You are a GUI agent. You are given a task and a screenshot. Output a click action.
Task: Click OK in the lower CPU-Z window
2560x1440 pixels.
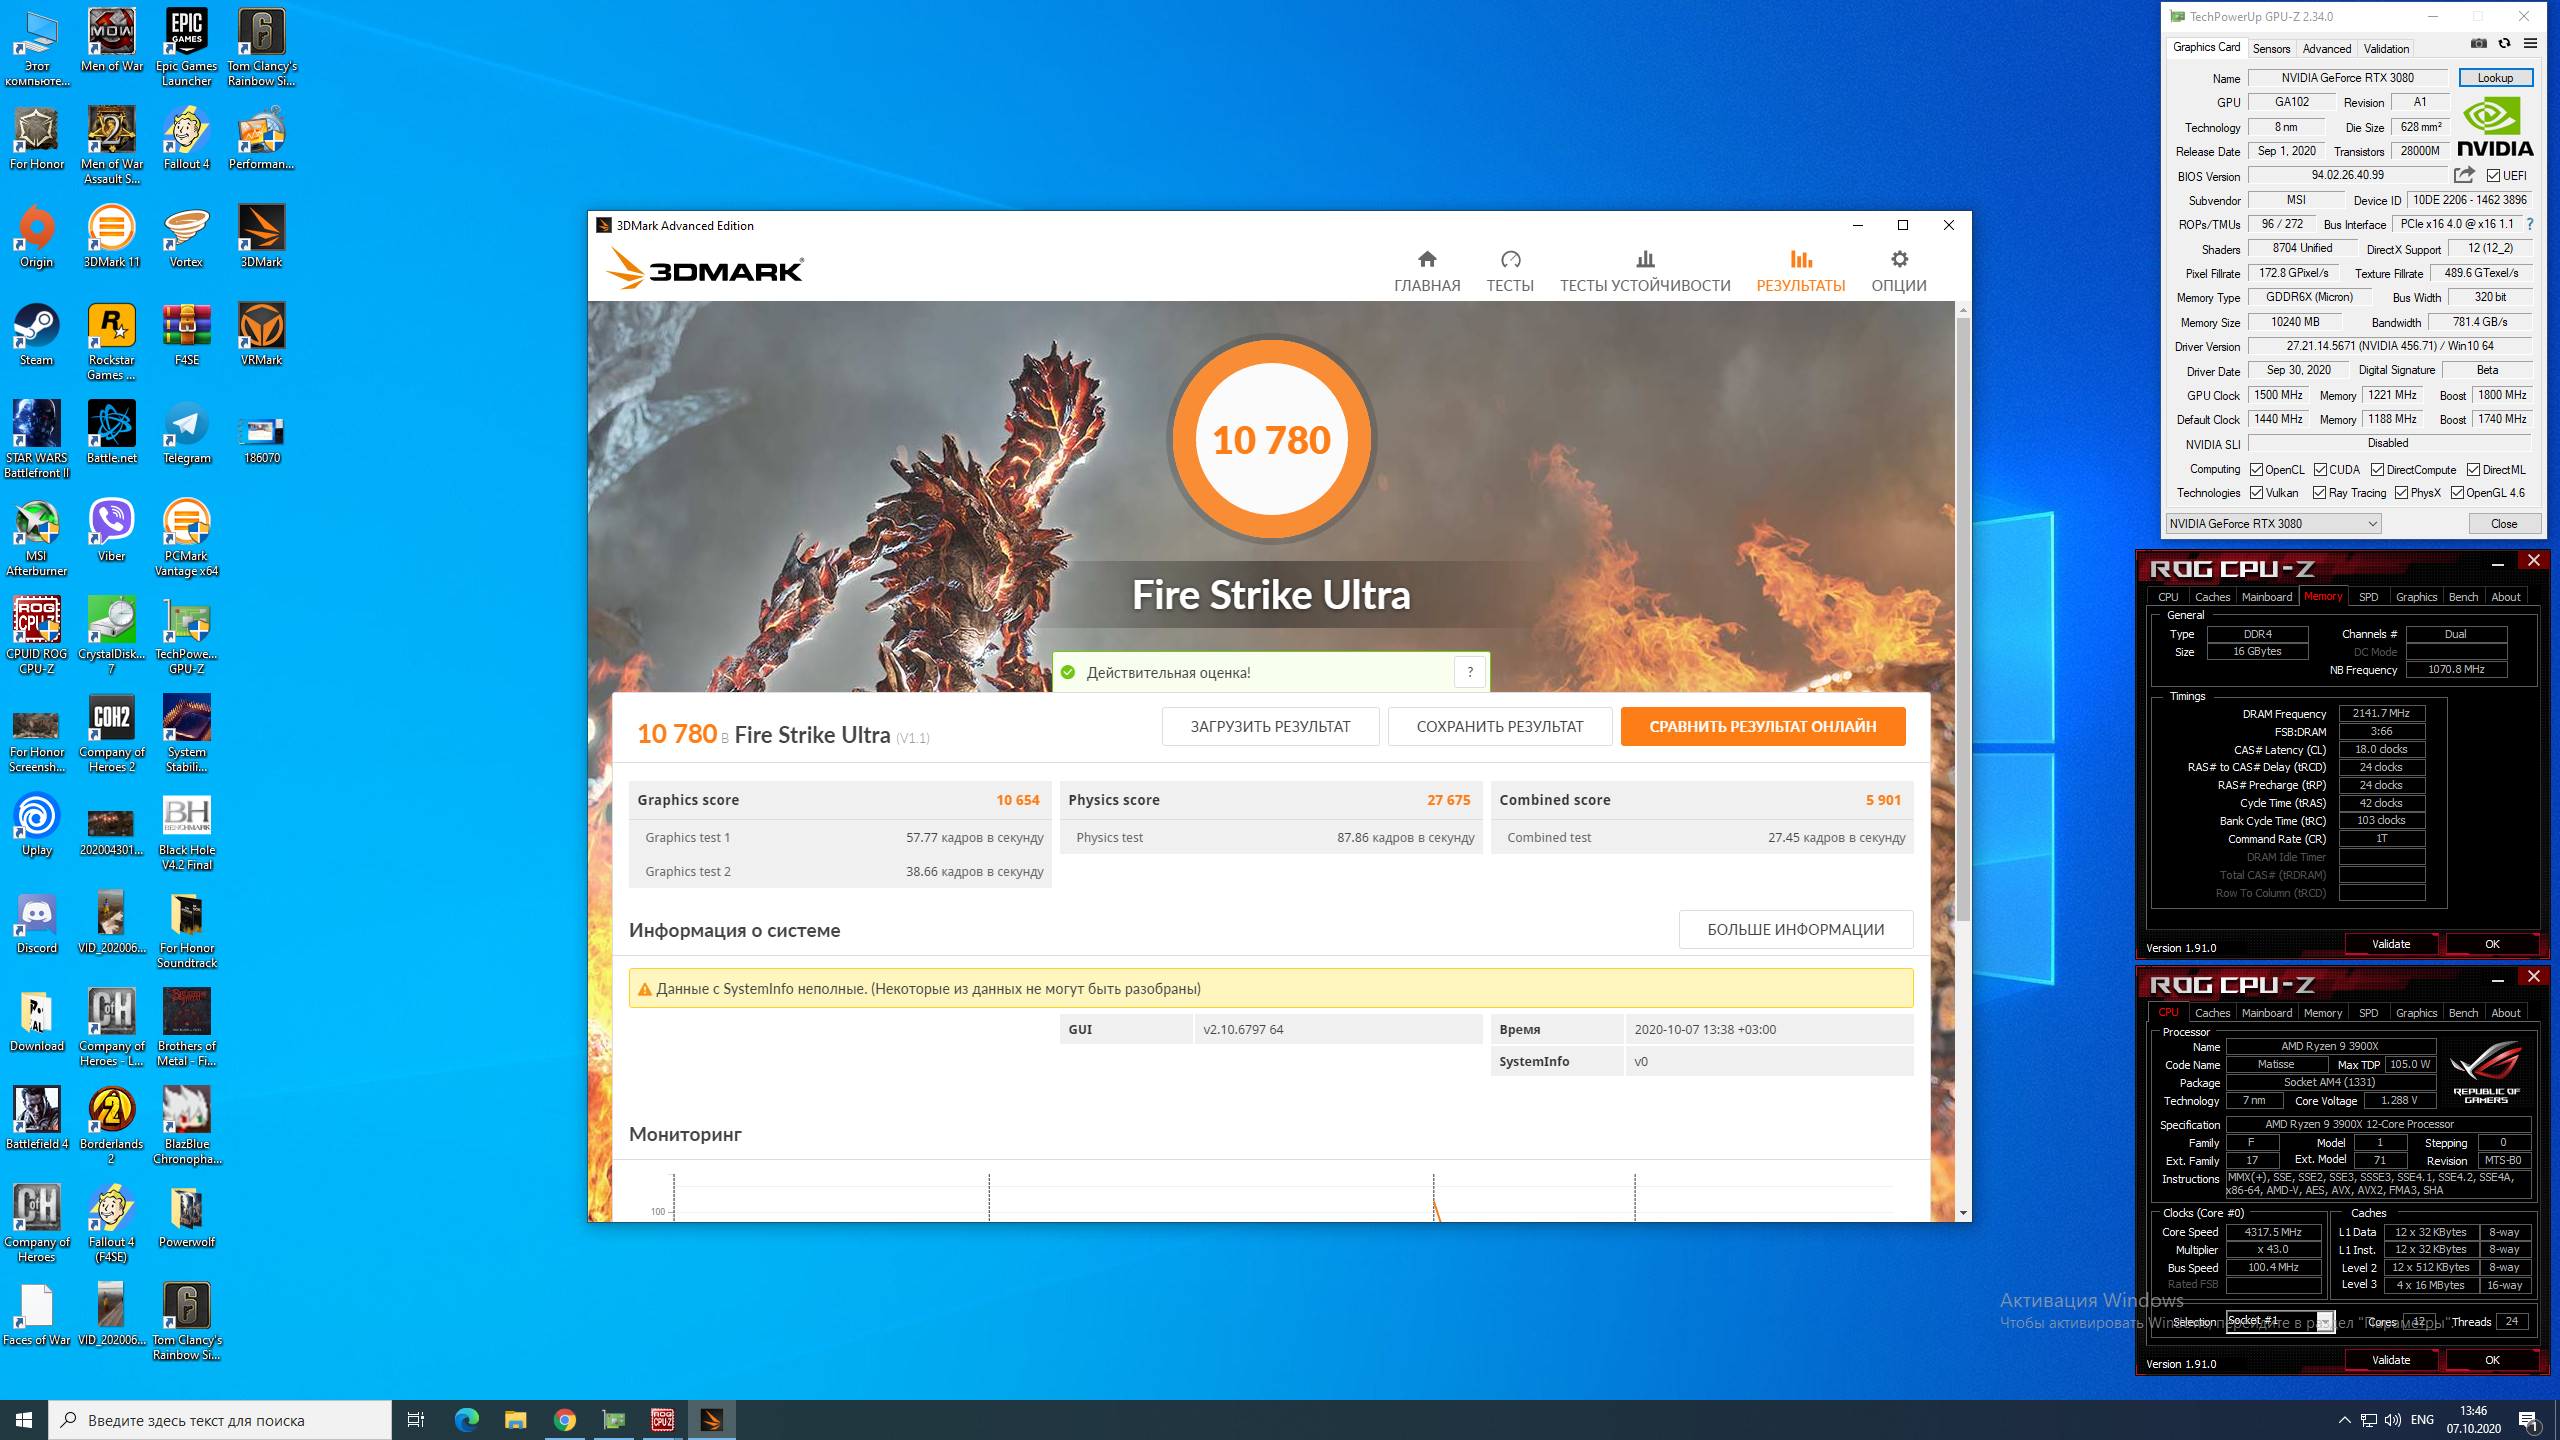(x=2492, y=1360)
